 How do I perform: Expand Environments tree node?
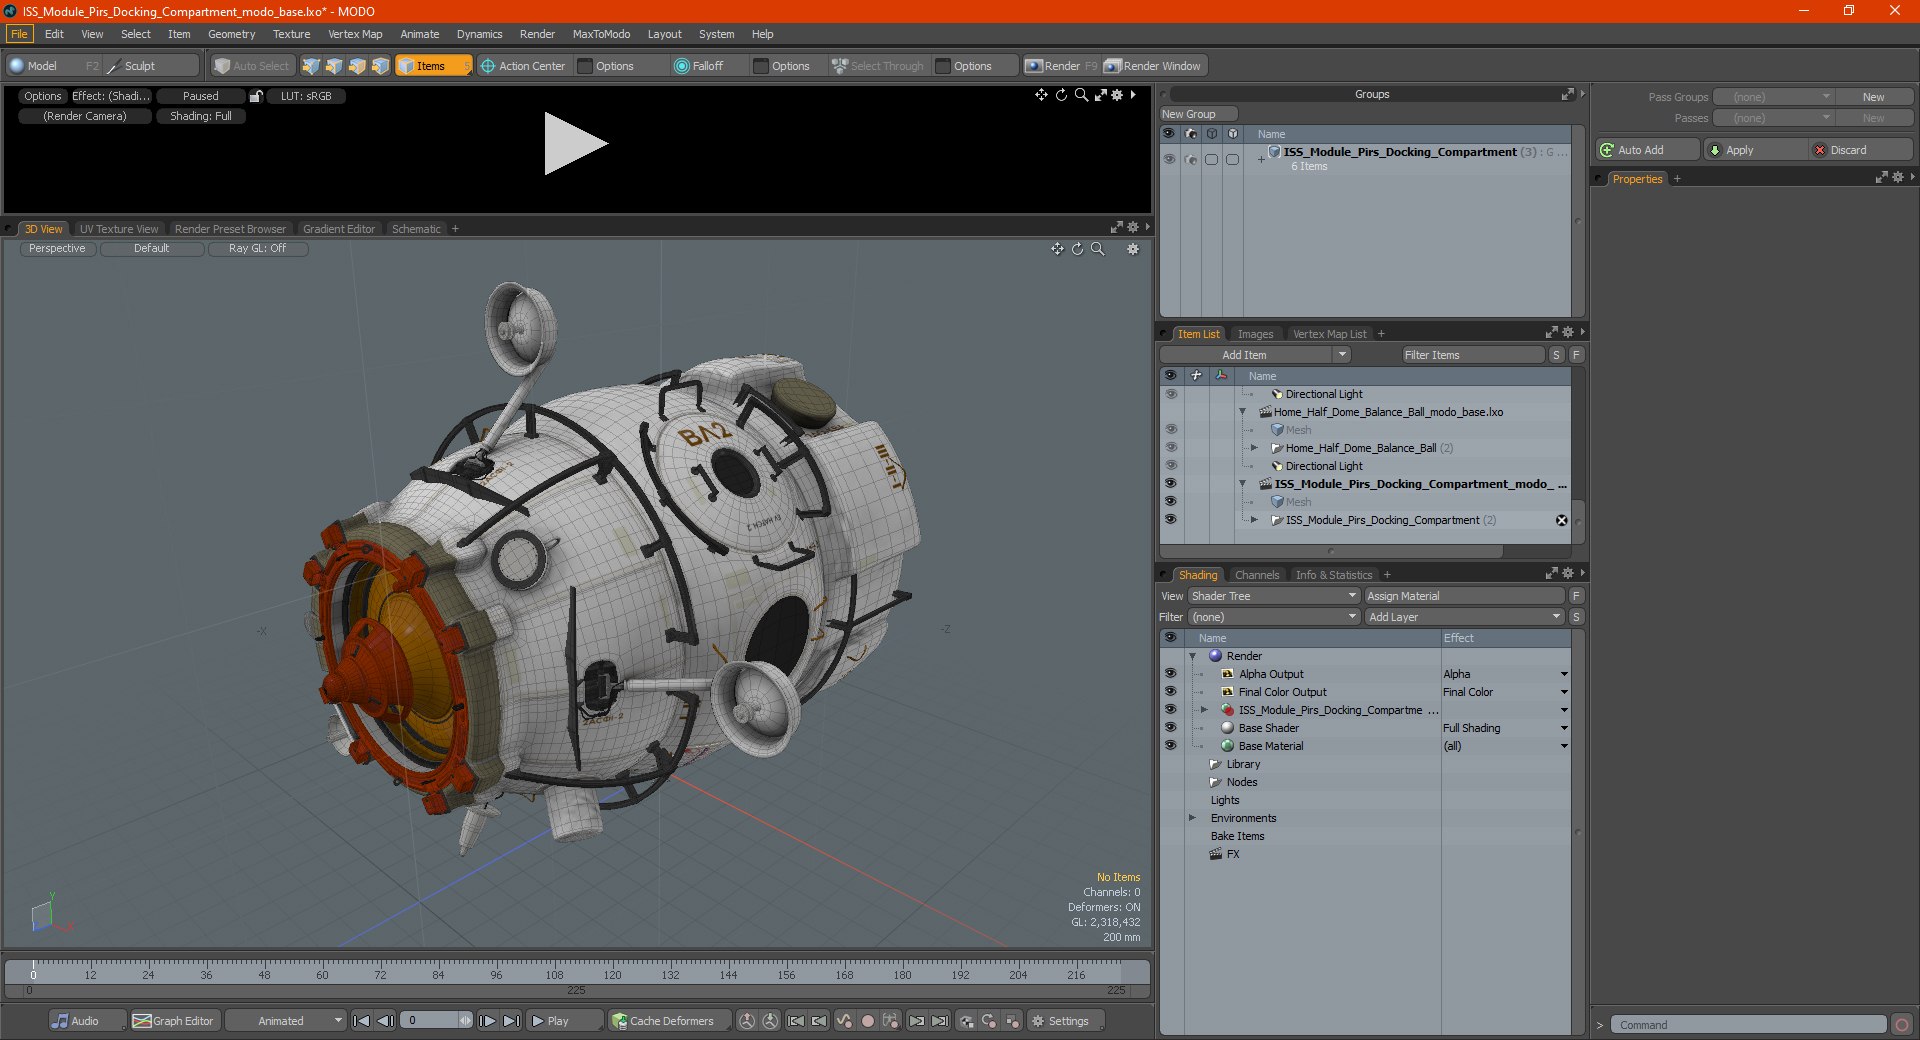pyautogui.click(x=1192, y=818)
